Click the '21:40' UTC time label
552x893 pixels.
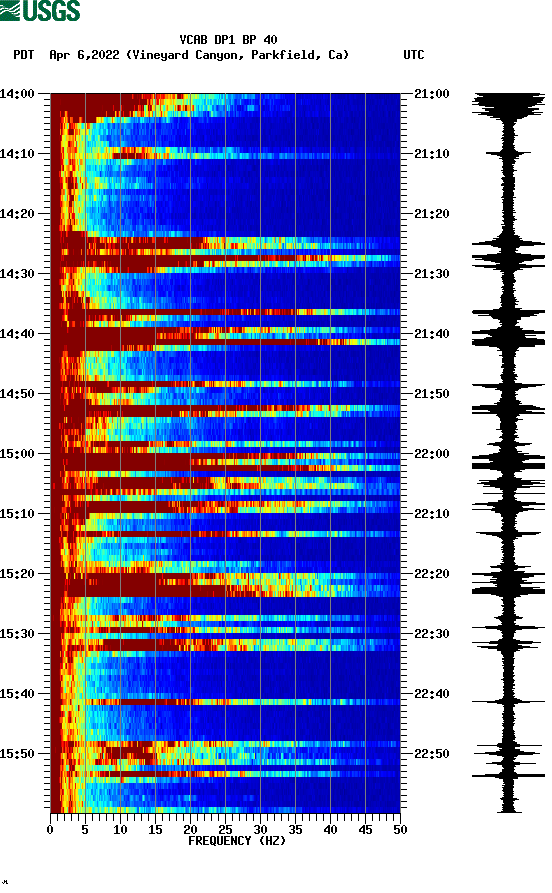[x=432, y=334]
